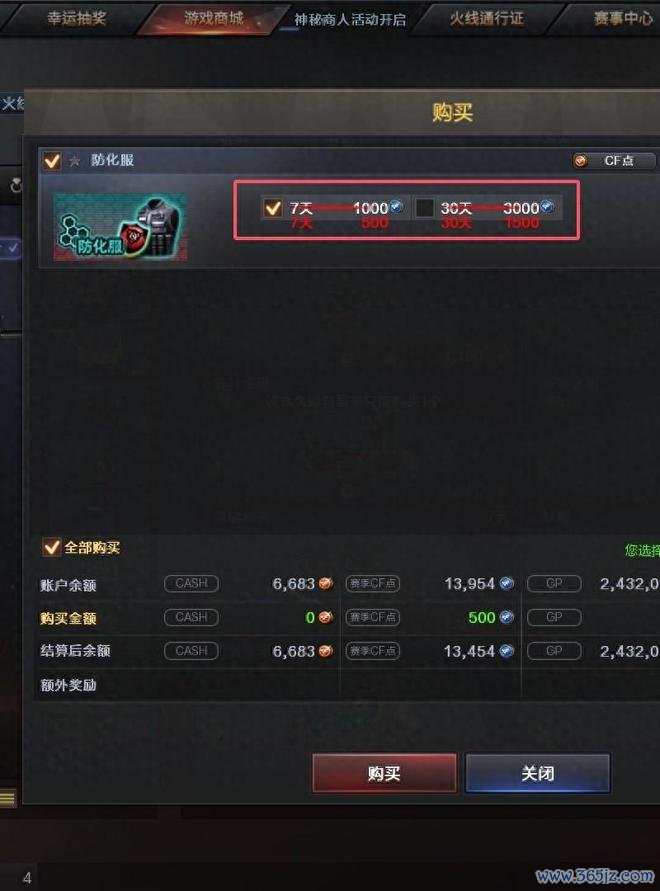Click the blue coin next to 1000
Viewport: 660px width, 891px height.
pos(397,206)
